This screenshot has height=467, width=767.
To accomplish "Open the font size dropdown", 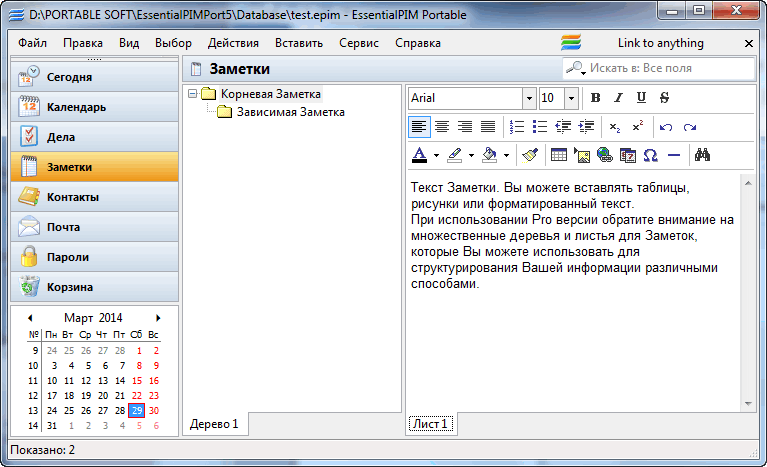I will pyautogui.click(x=571, y=98).
